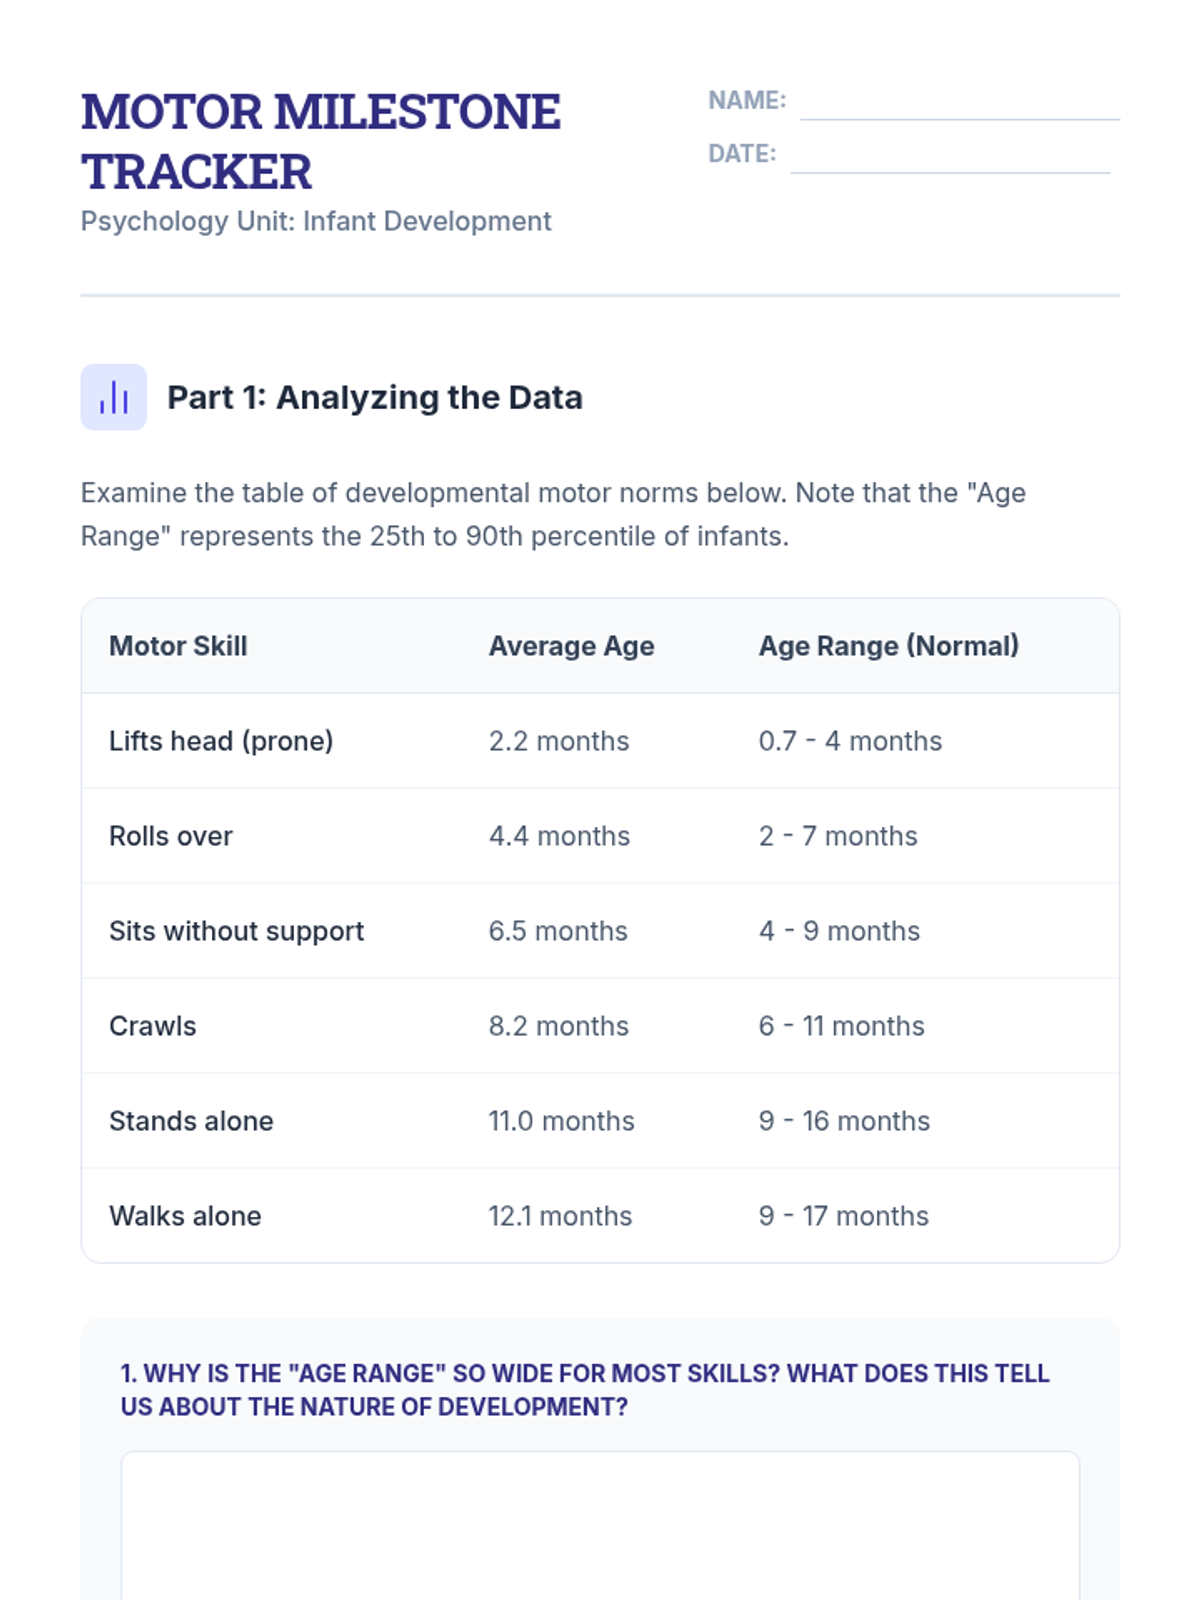The height and width of the screenshot is (1600, 1200).
Task: Select the Crawls row label
Action: (x=153, y=1026)
